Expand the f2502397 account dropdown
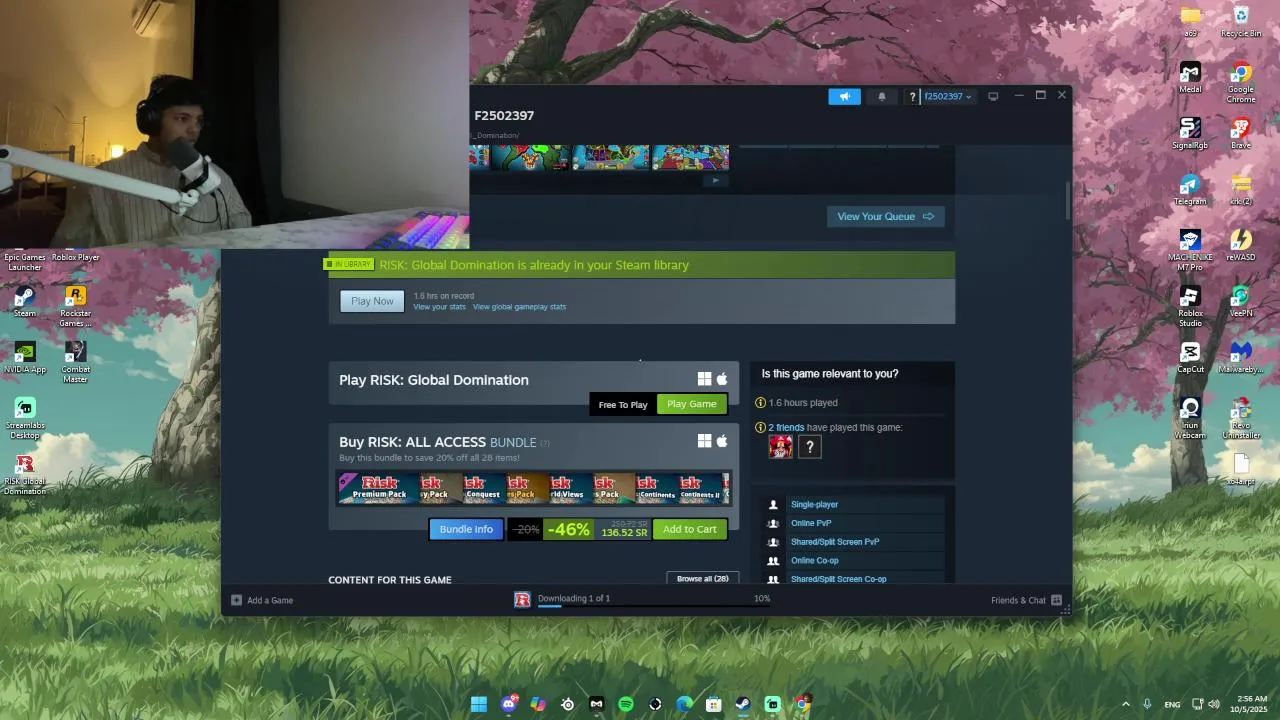Image resolution: width=1280 pixels, height=720 pixels. pos(948,97)
